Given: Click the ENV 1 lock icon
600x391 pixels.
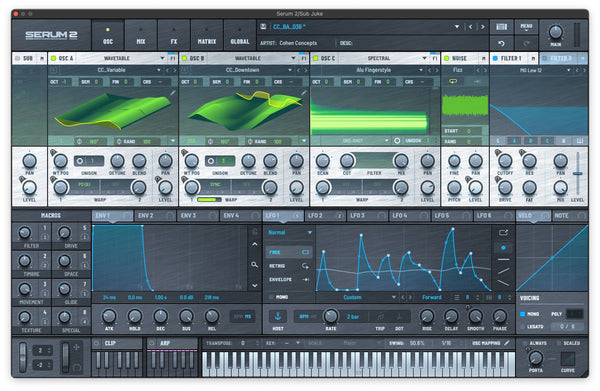Looking at the screenshot, I should pyautogui.click(x=254, y=232).
